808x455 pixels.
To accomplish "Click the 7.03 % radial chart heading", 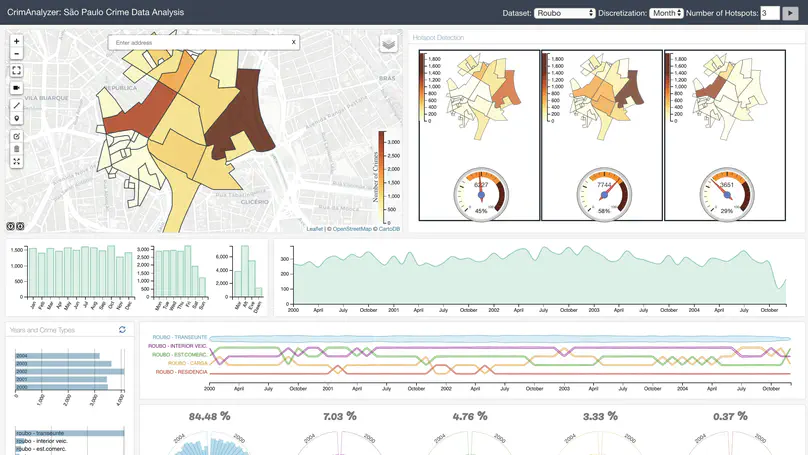I will (340, 416).
